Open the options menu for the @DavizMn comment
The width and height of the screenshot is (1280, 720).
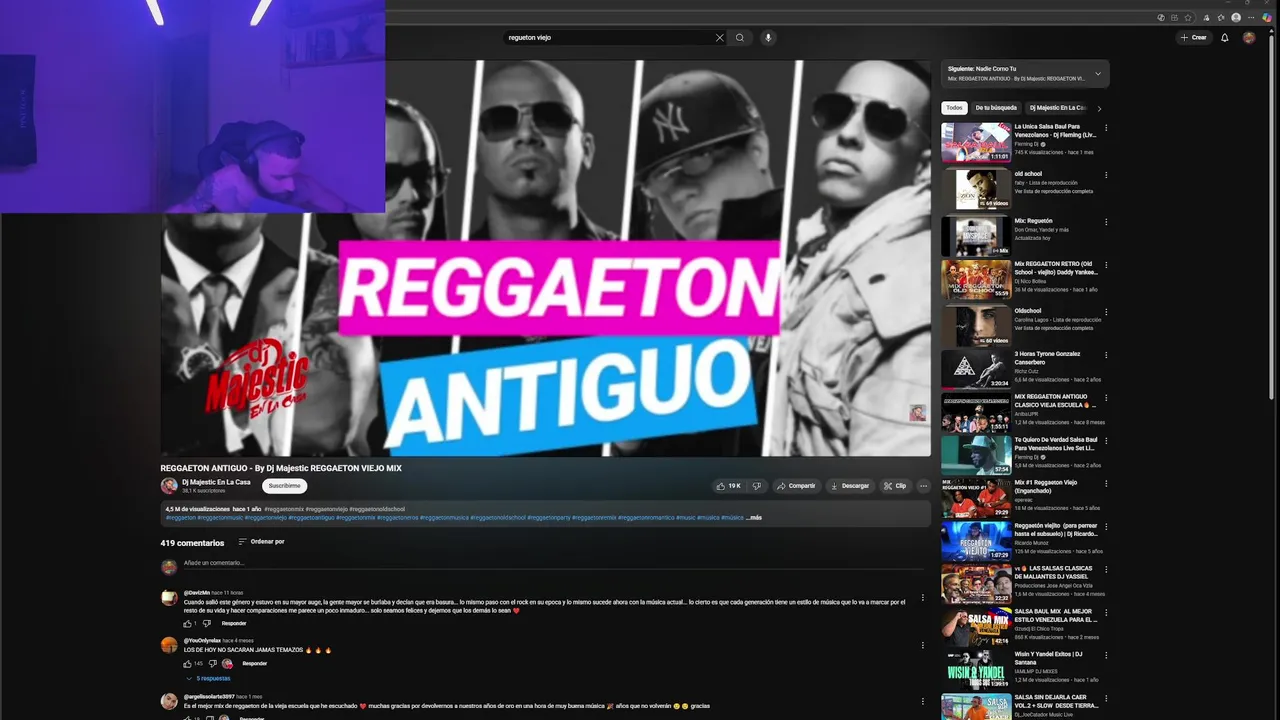[x=922, y=598]
